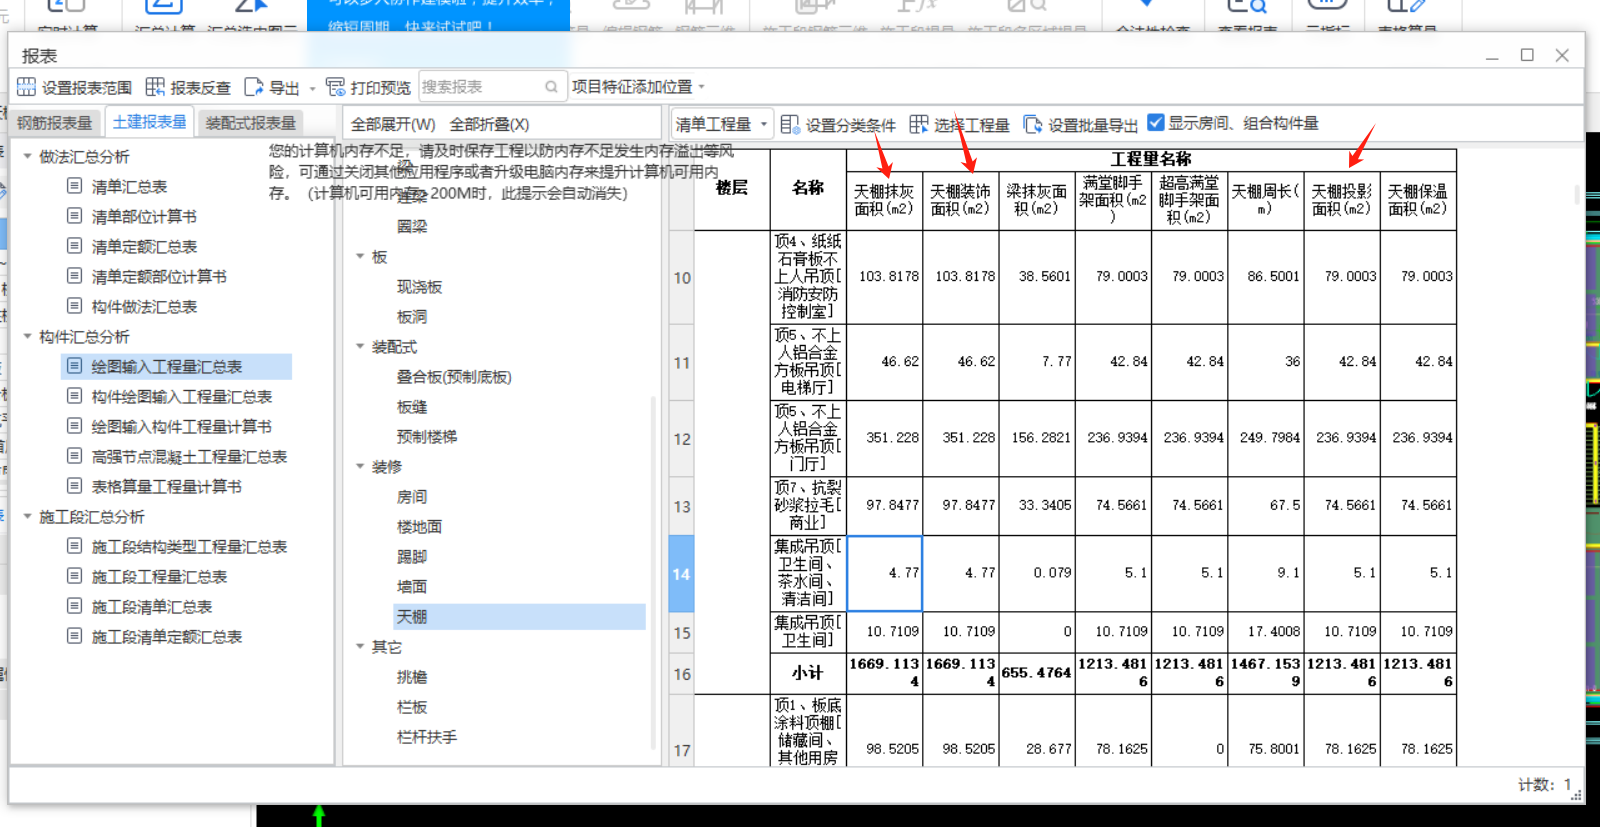1600x827 pixels.
Task: Click the 小计 row label
Action: point(808,673)
